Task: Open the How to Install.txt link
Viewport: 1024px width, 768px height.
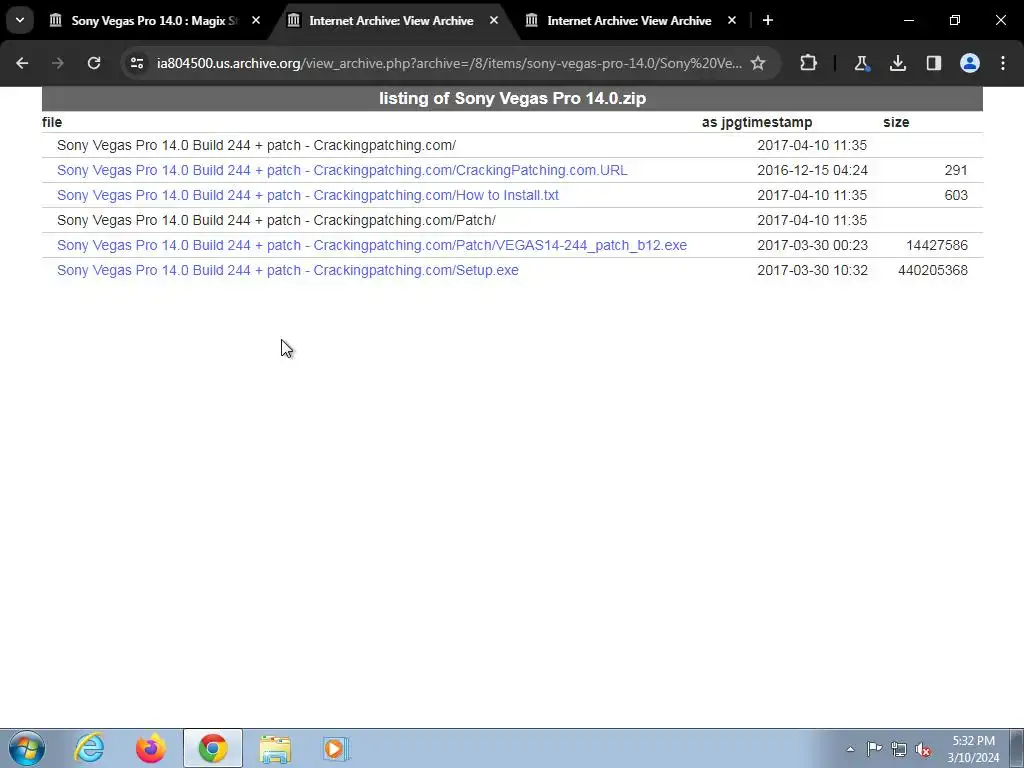Action: pyautogui.click(x=308, y=195)
